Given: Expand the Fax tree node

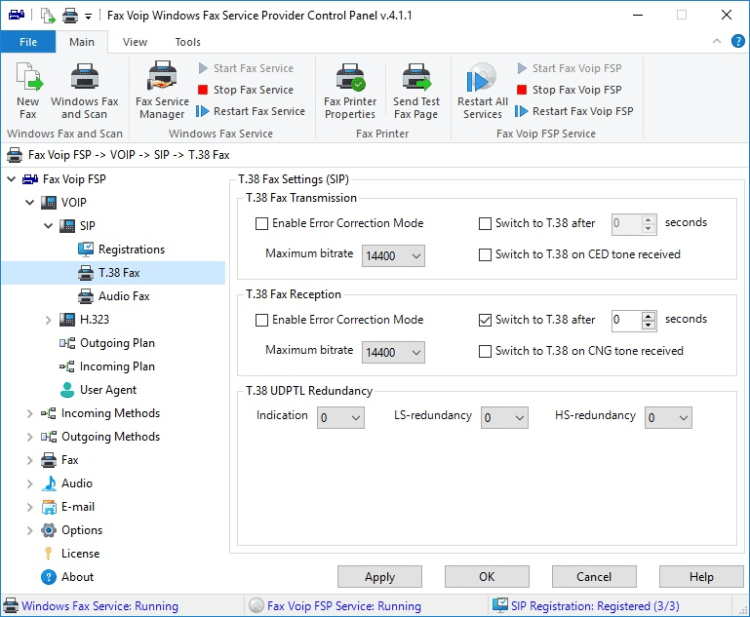Looking at the screenshot, I should tap(30, 460).
